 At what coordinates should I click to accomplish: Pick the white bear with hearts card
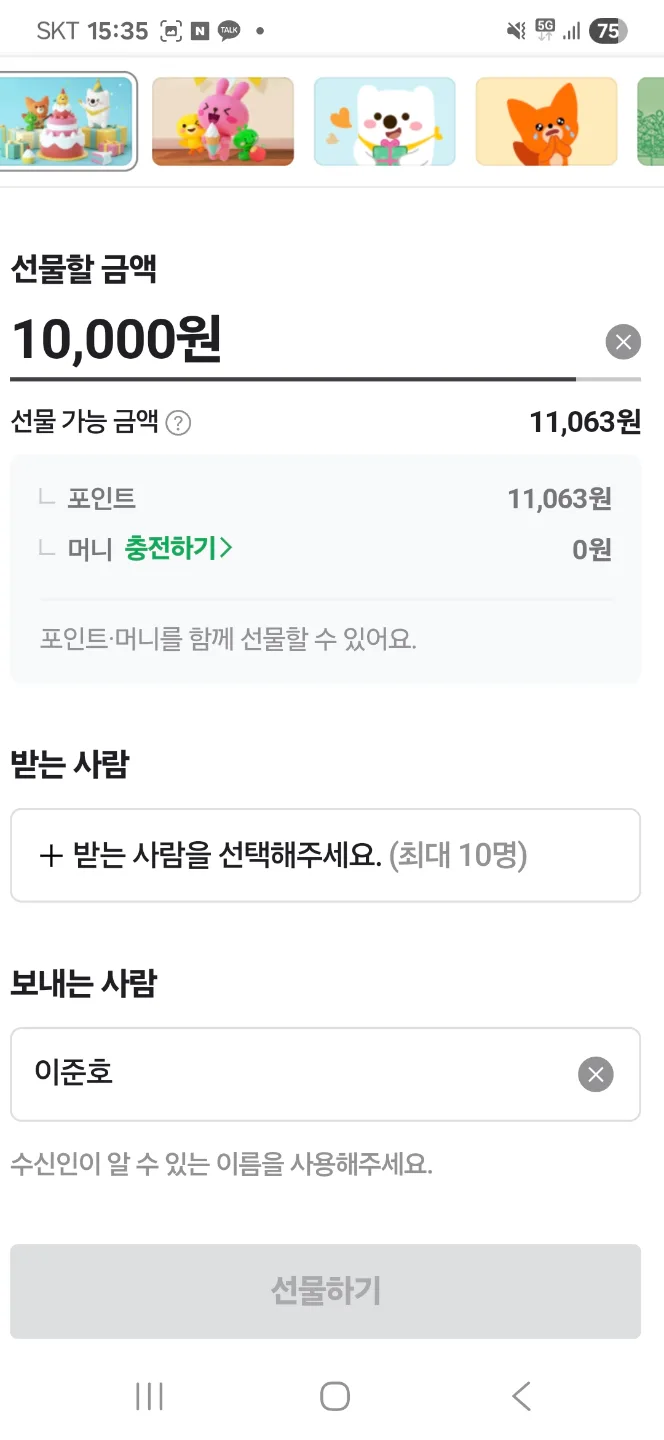385,121
